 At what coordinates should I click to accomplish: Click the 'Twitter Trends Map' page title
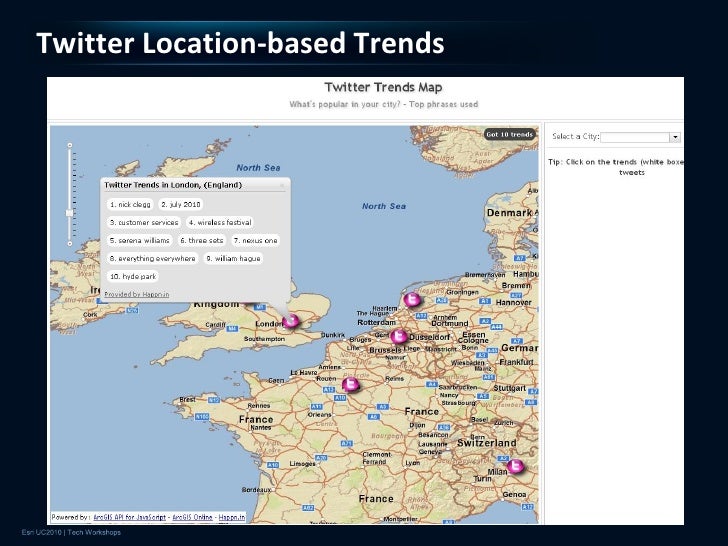pos(384,87)
